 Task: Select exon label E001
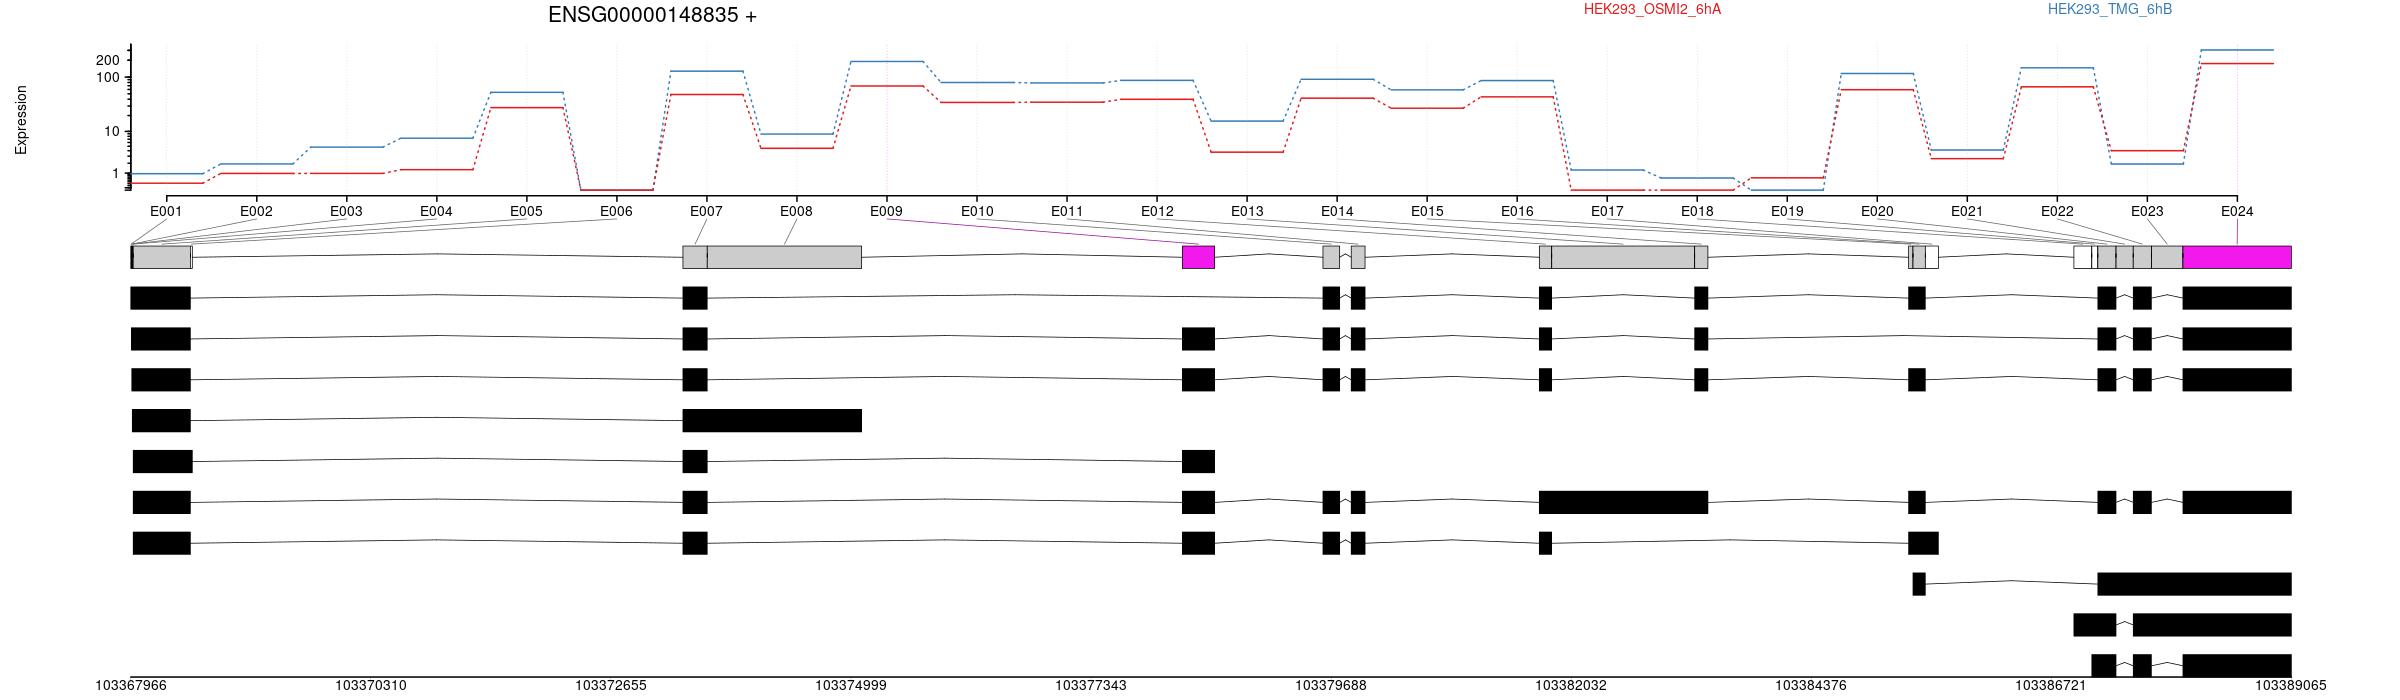click(x=166, y=211)
